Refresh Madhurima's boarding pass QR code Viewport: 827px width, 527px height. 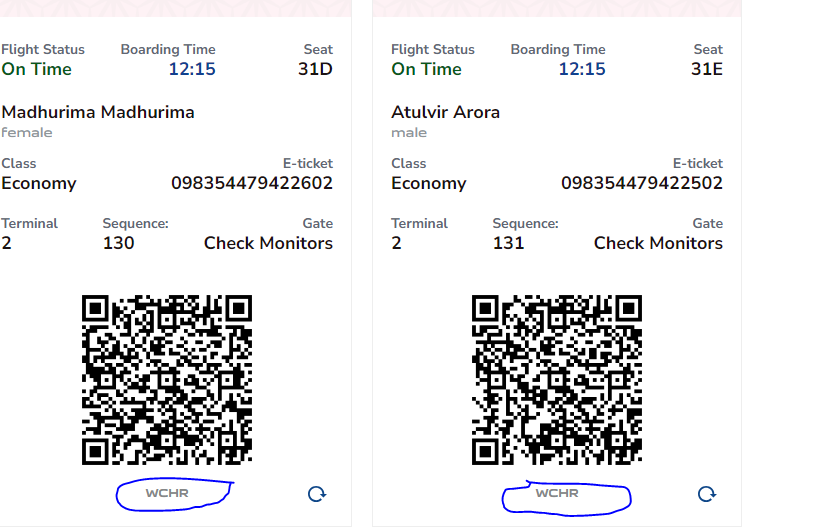click(317, 494)
